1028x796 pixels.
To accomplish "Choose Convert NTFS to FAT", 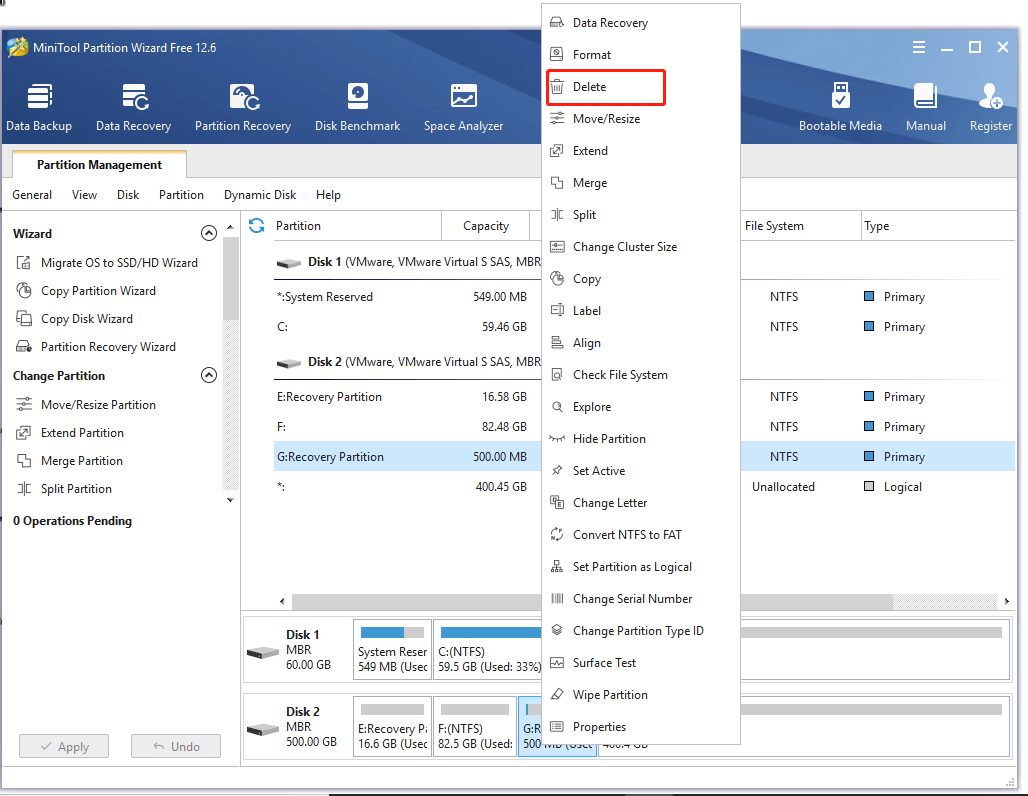I will (x=641, y=534).
